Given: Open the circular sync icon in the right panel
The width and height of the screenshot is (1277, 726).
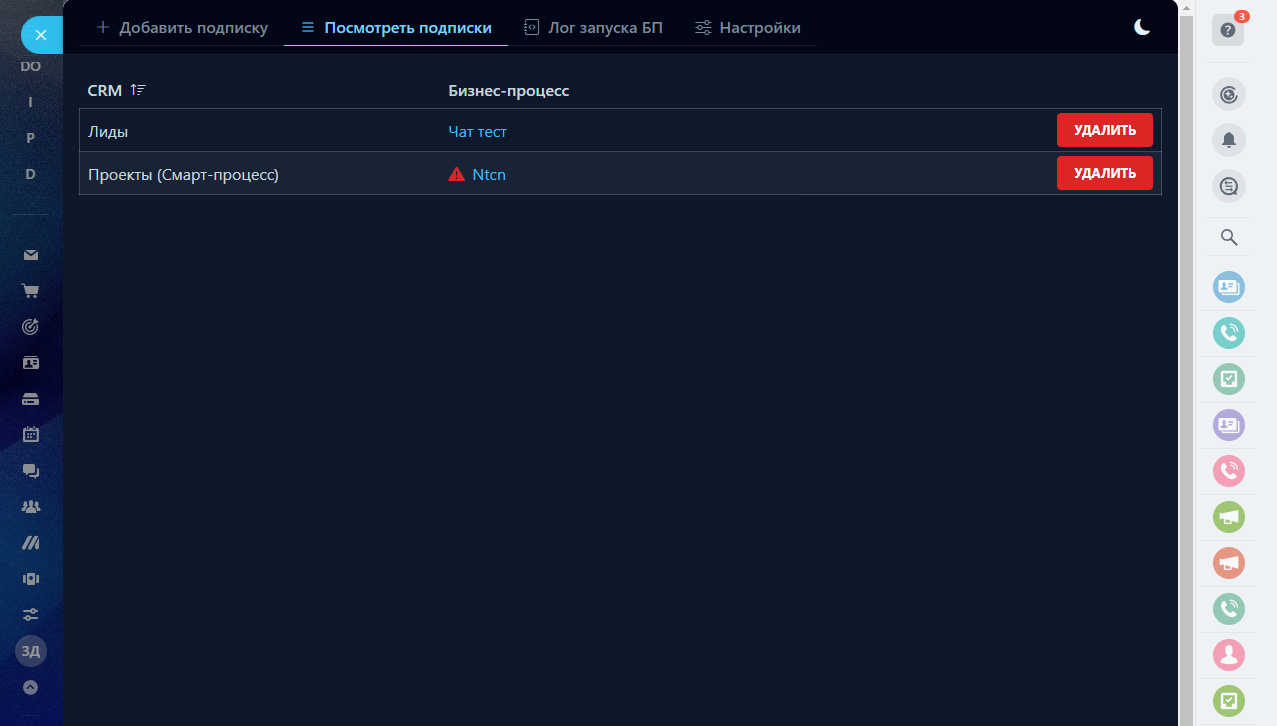Looking at the screenshot, I should pyautogui.click(x=1229, y=95).
